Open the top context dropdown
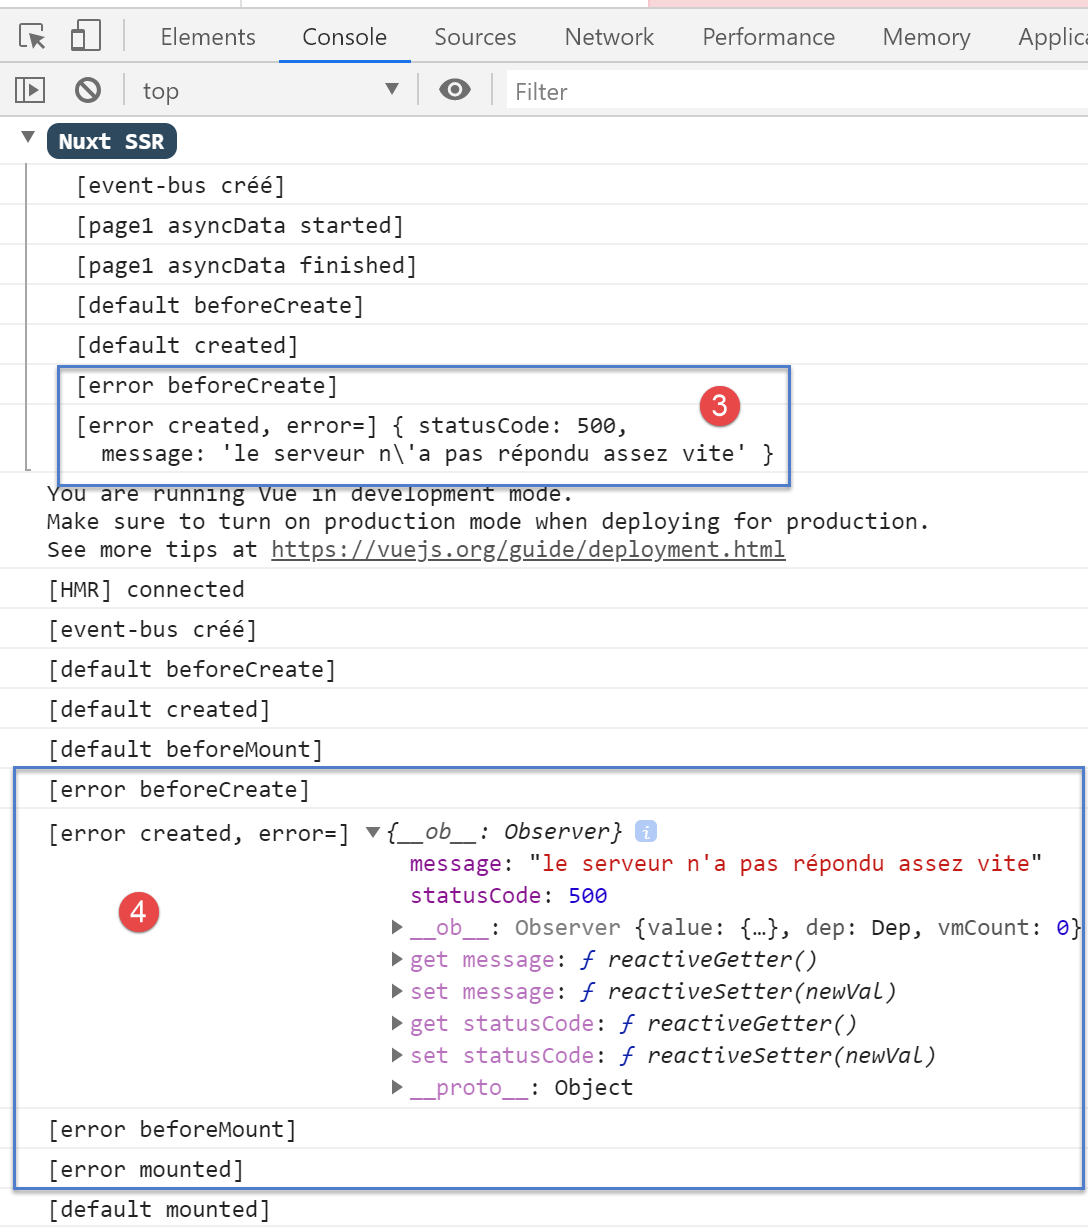The width and height of the screenshot is (1088, 1227). pos(270,91)
